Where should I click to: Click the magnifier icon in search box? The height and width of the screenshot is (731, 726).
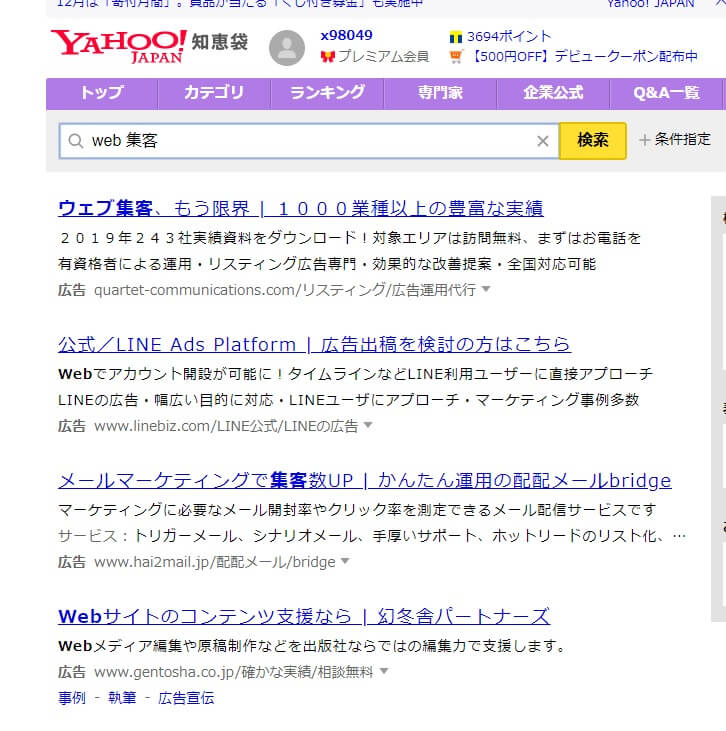coord(76,140)
